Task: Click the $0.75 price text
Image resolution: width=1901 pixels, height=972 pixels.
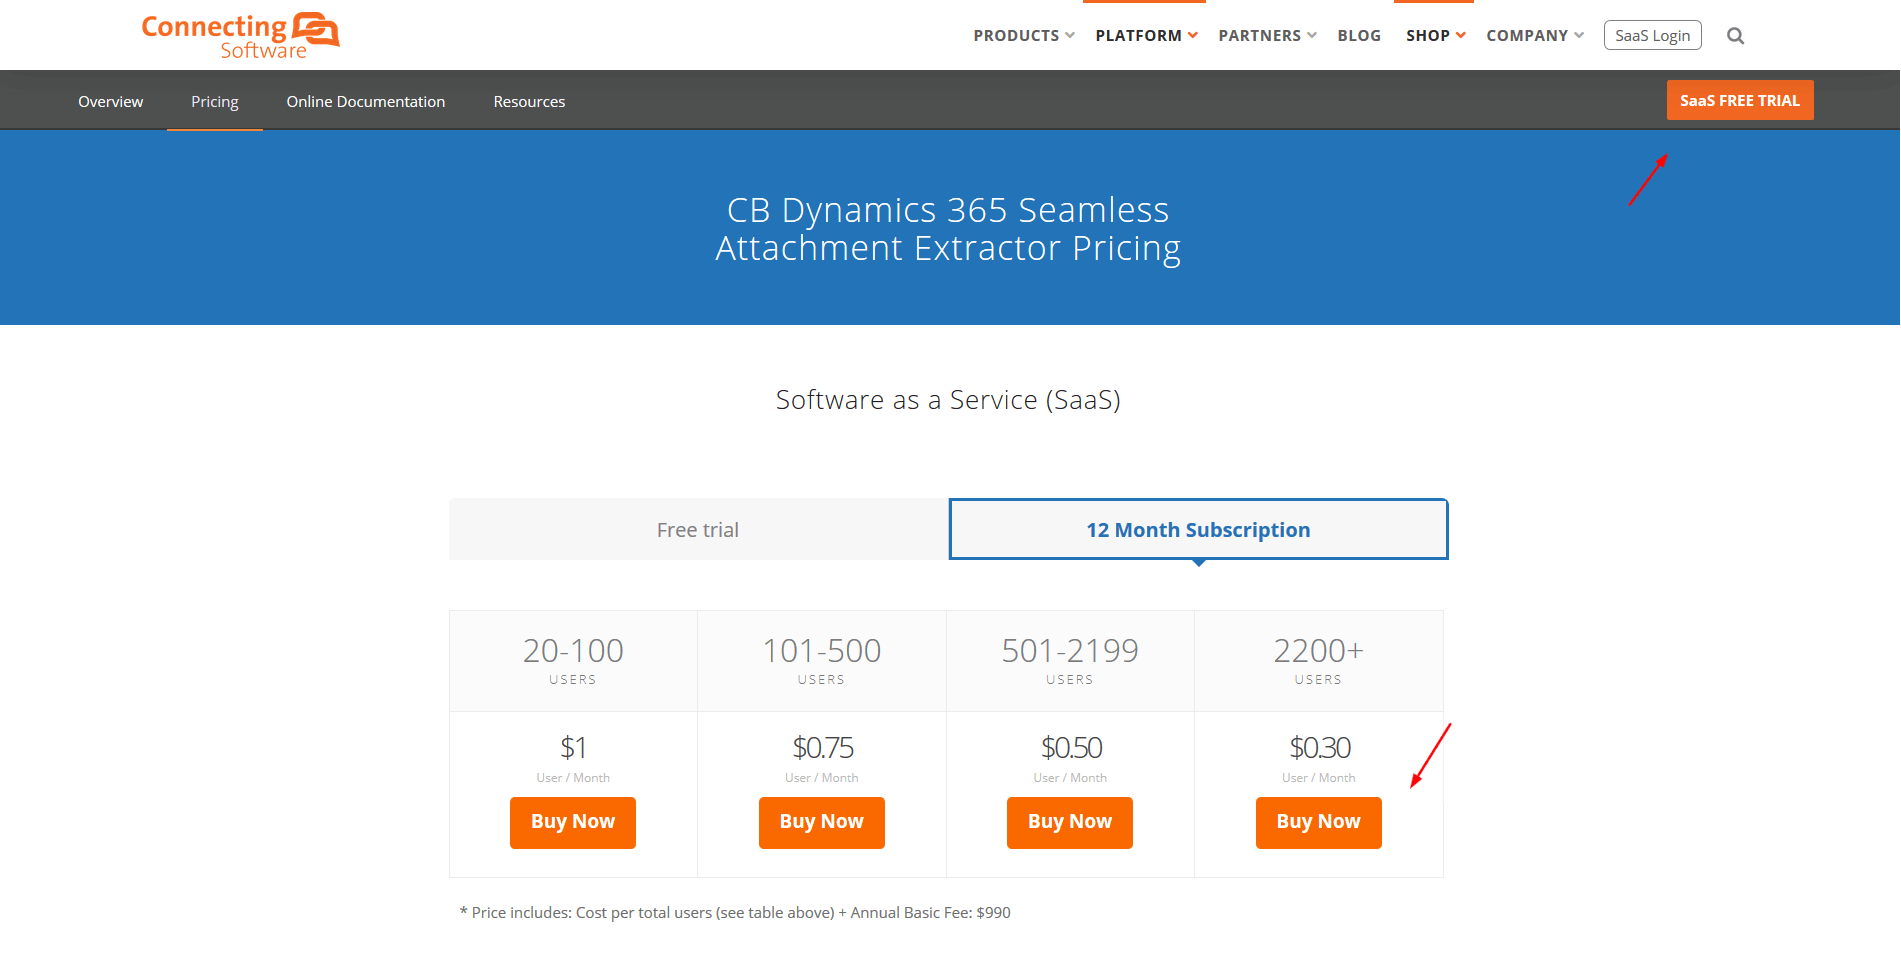Action: (822, 747)
